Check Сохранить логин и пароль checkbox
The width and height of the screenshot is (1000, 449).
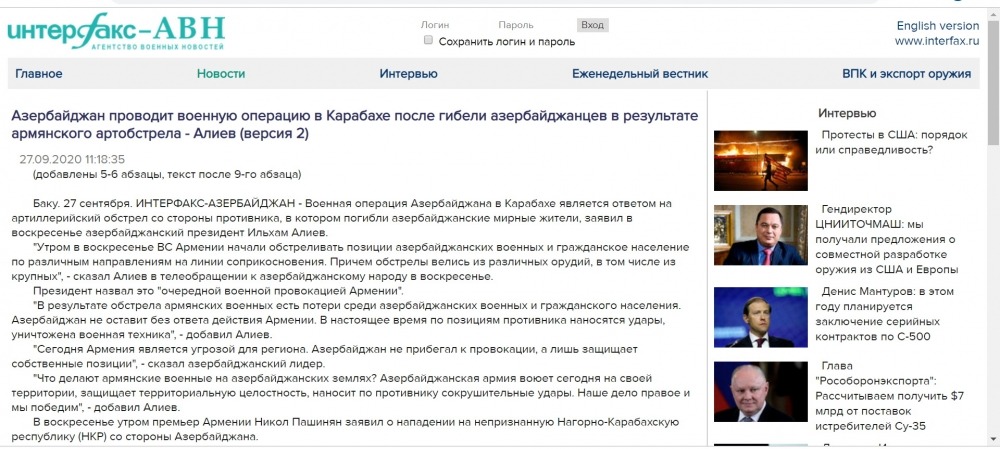pos(429,40)
